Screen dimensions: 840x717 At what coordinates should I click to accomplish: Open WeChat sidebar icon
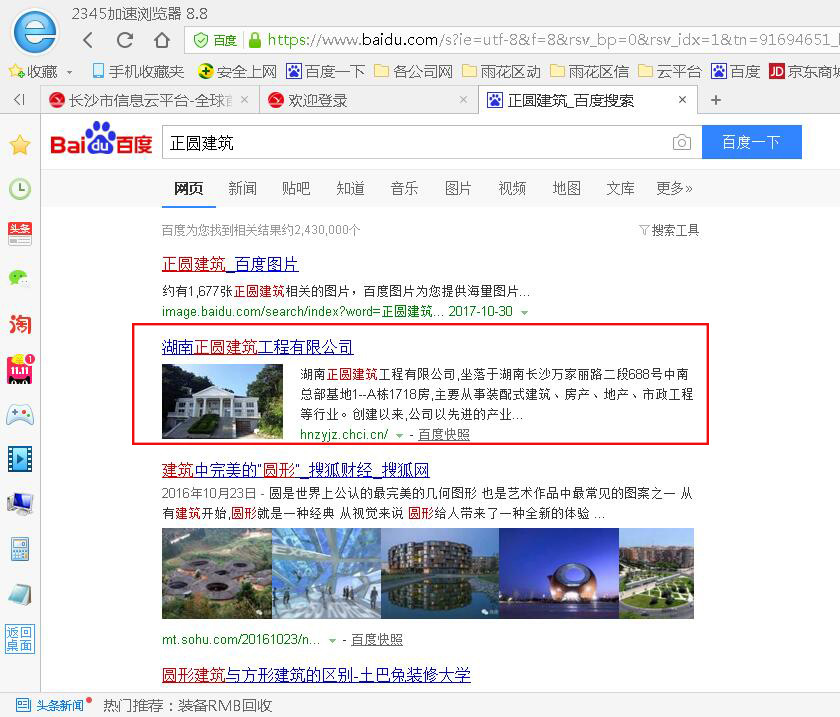pyautogui.click(x=20, y=278)
